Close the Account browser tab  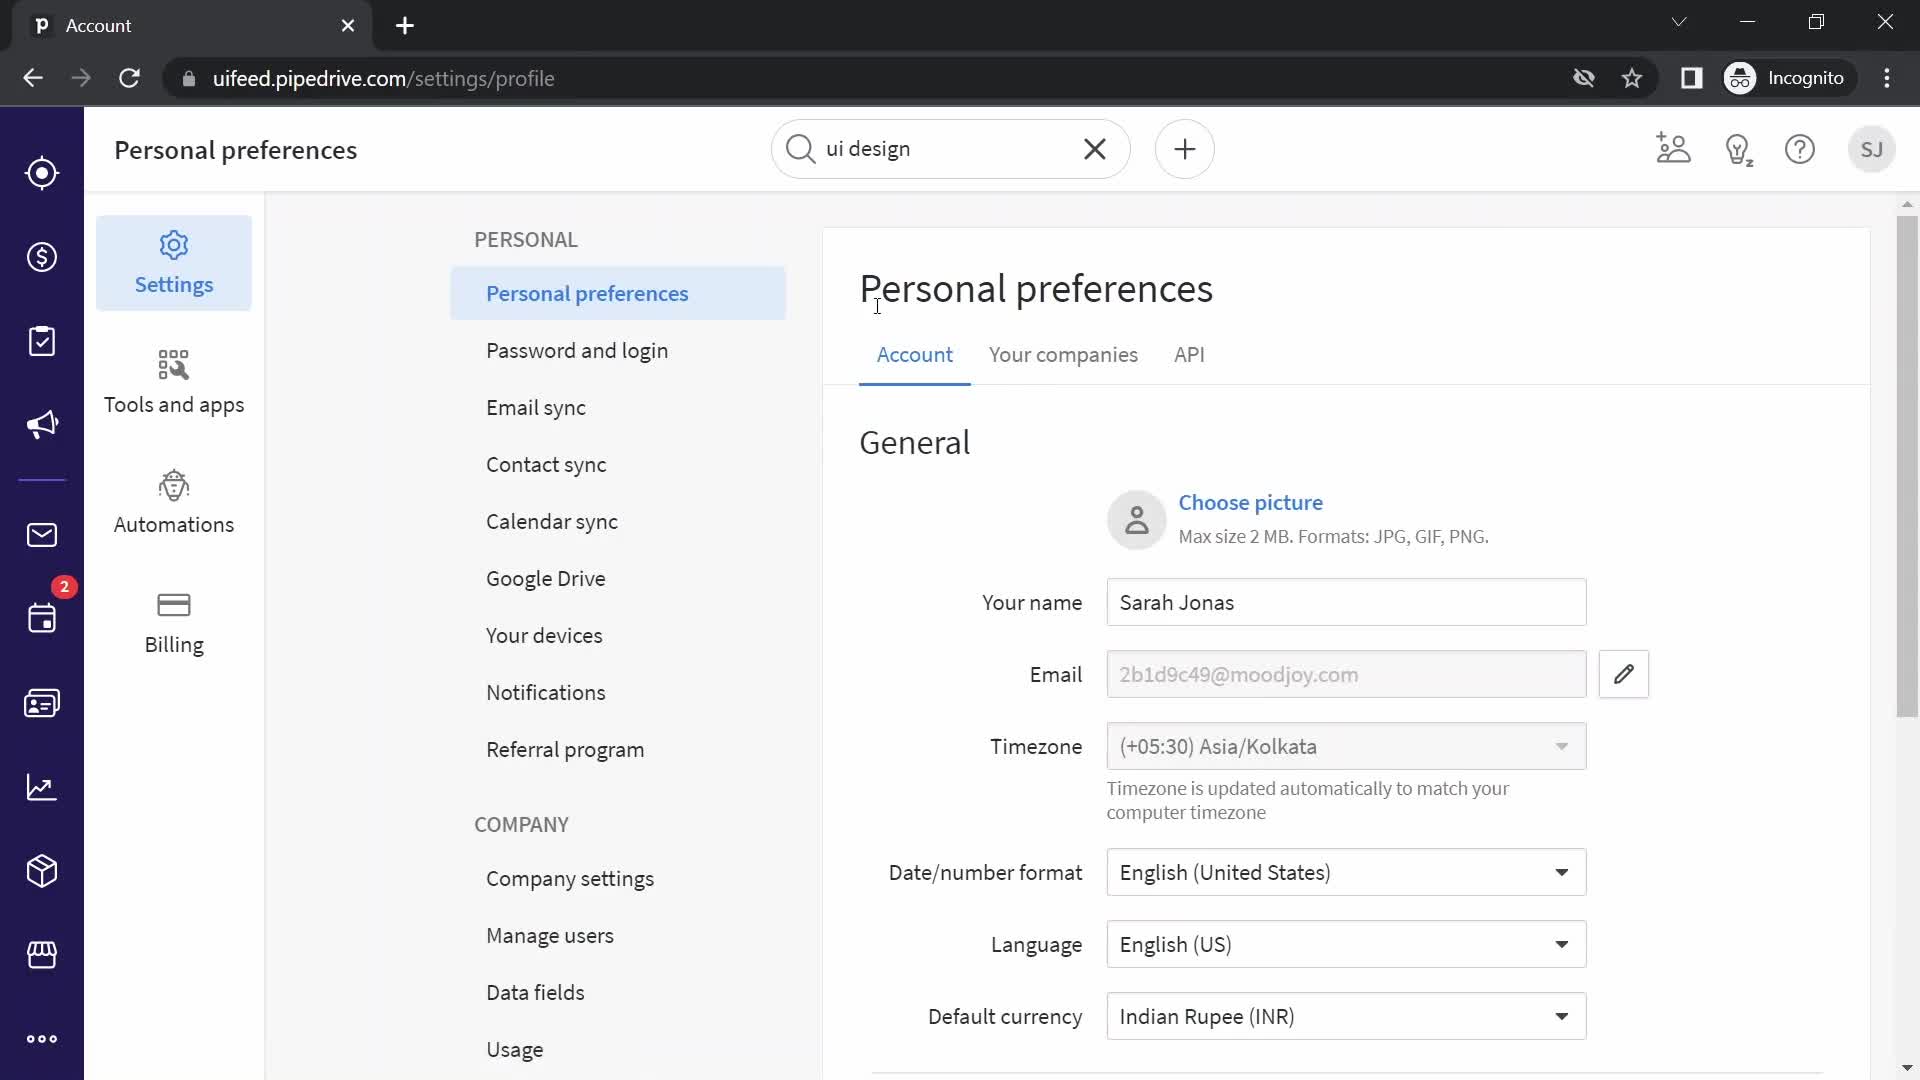[348, 25]
